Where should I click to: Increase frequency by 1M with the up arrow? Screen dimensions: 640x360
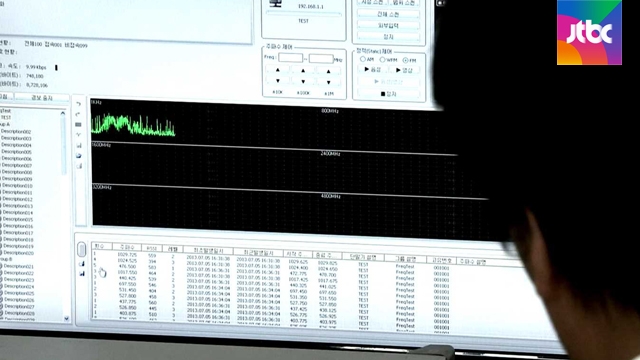point(329,71)
